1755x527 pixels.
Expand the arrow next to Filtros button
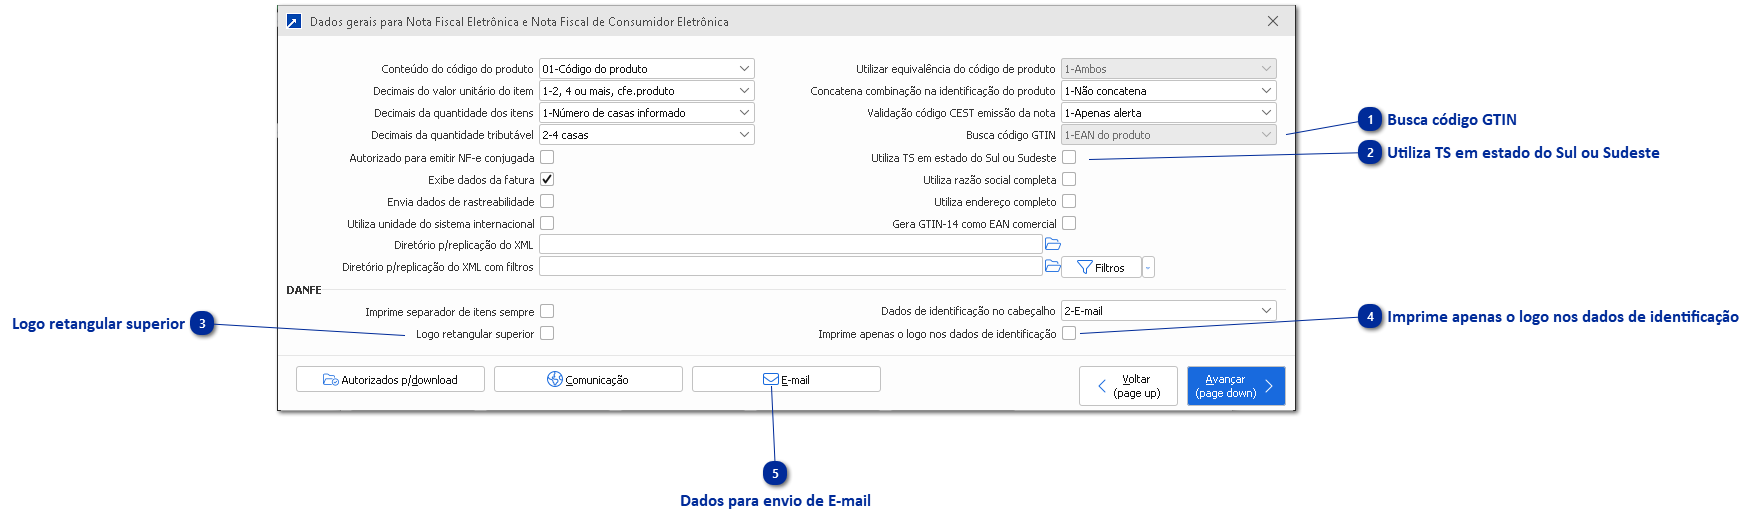coord(1148,267)
